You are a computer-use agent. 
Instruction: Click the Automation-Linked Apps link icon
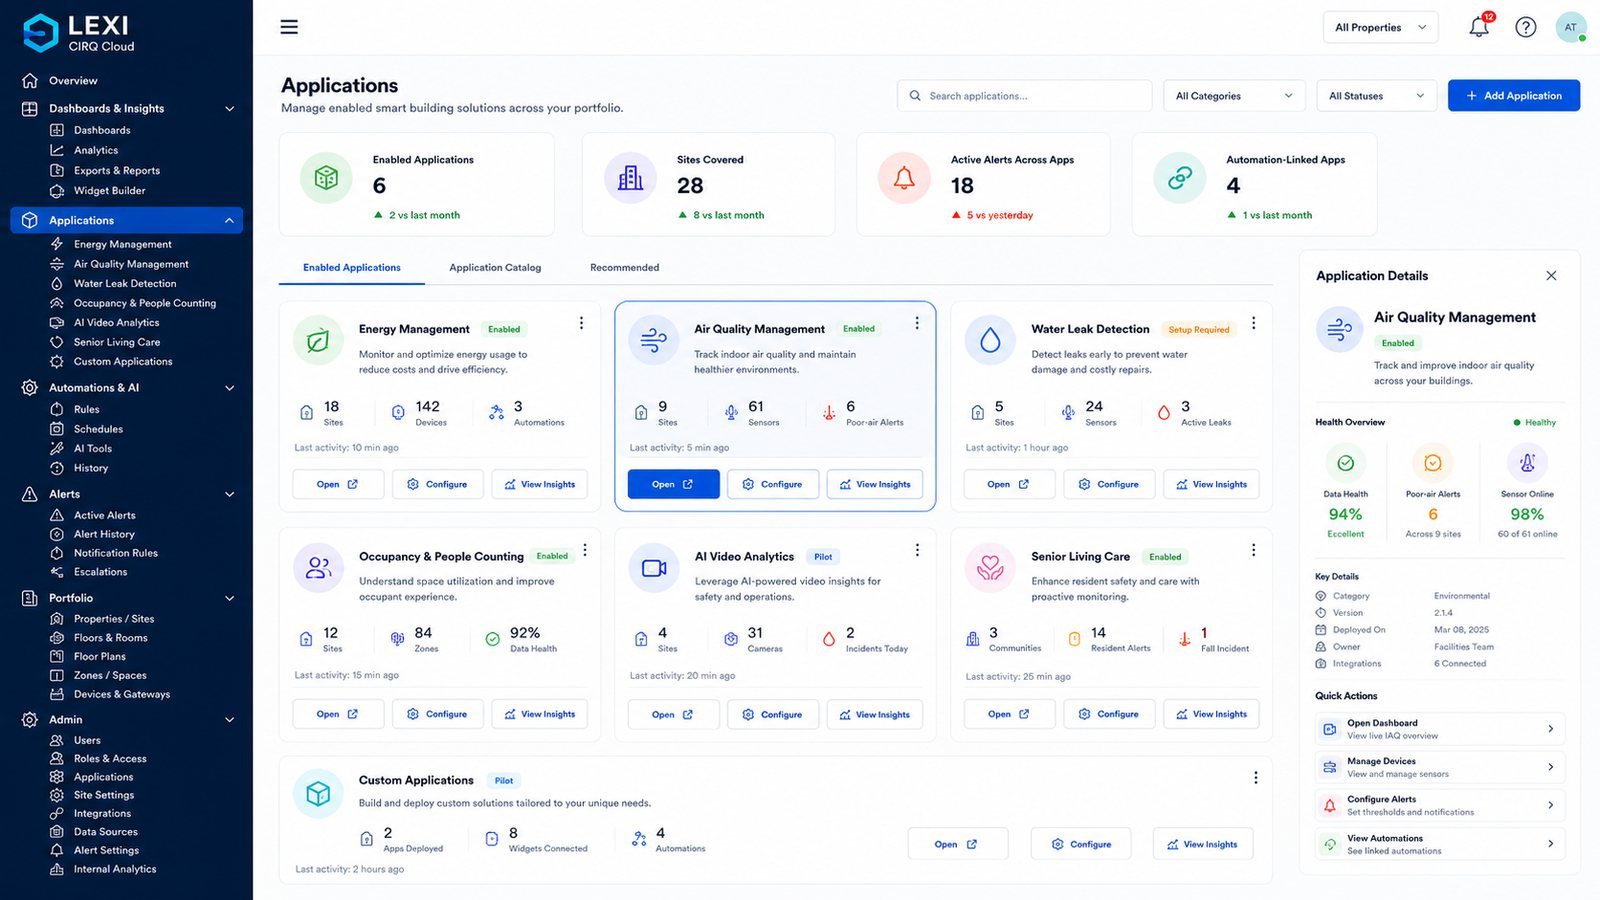[1180, 178]
